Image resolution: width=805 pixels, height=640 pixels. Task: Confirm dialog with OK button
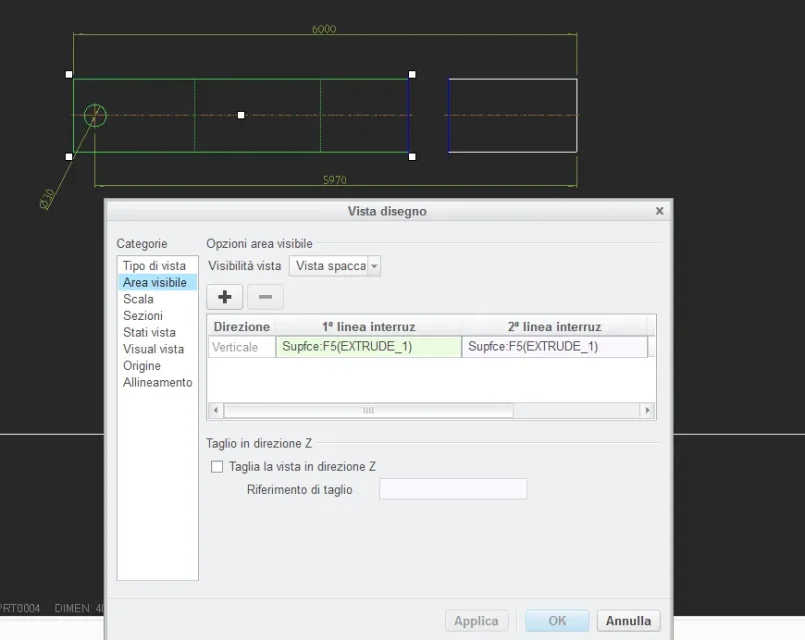[557, 621]
